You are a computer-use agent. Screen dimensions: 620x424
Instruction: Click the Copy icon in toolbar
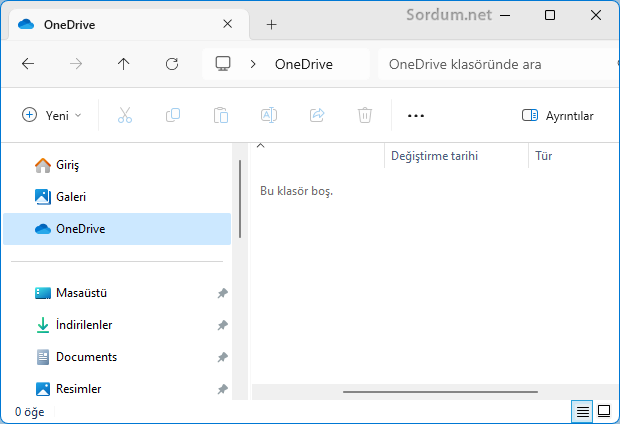click(173, 115)
